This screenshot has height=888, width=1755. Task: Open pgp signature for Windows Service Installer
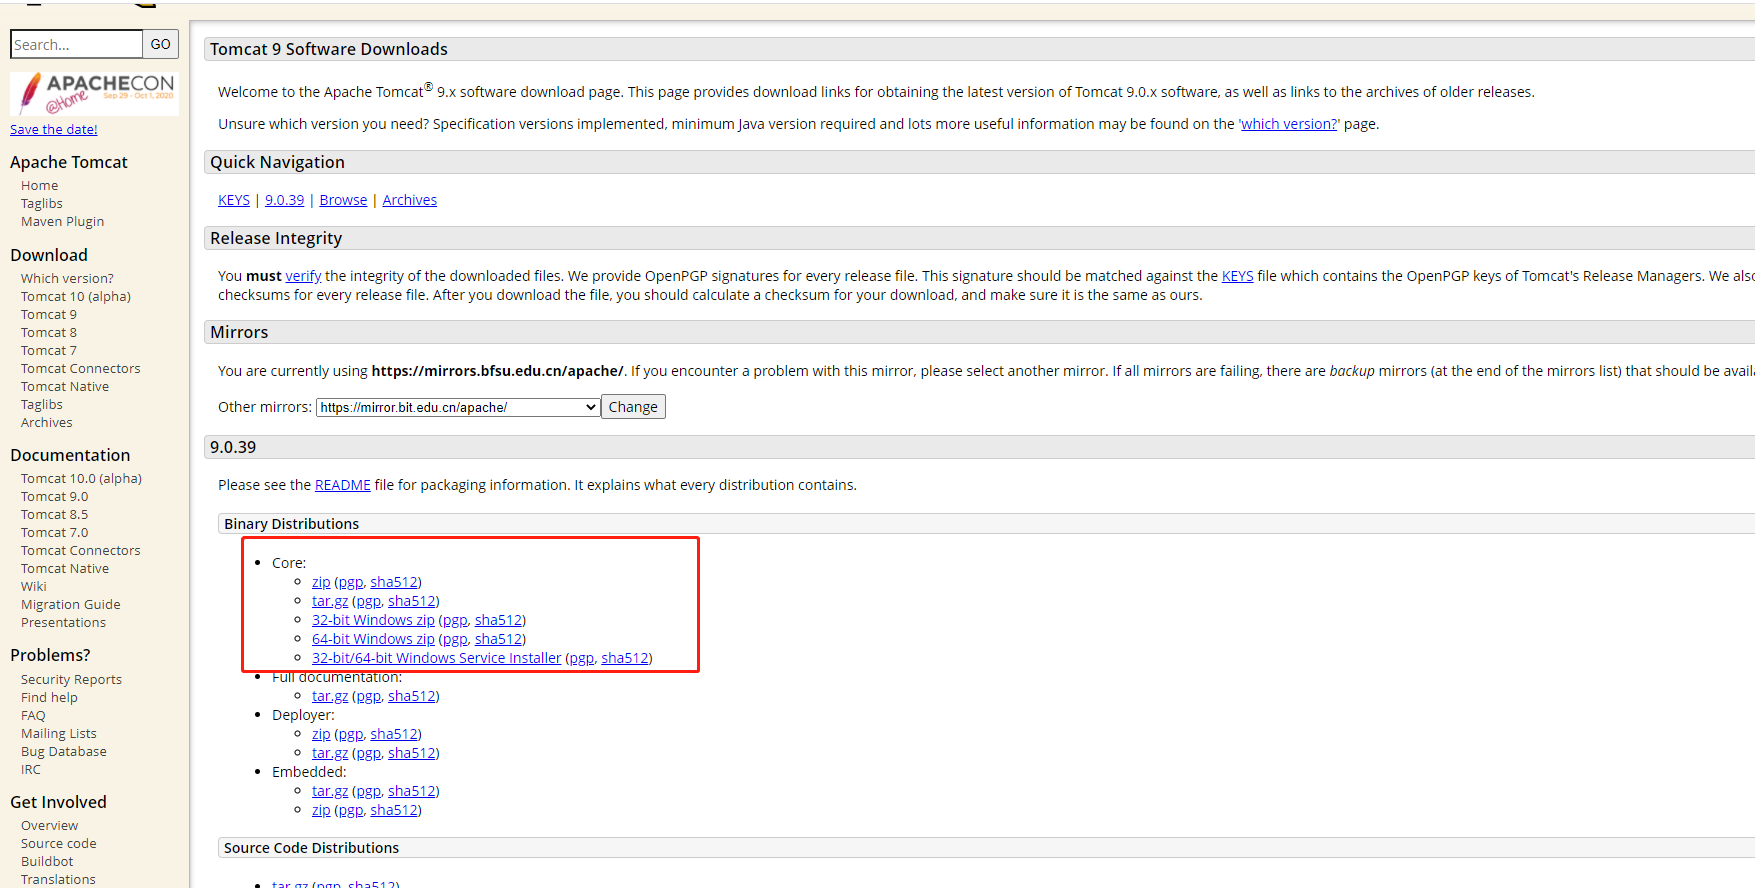click(x=581, y=658)
